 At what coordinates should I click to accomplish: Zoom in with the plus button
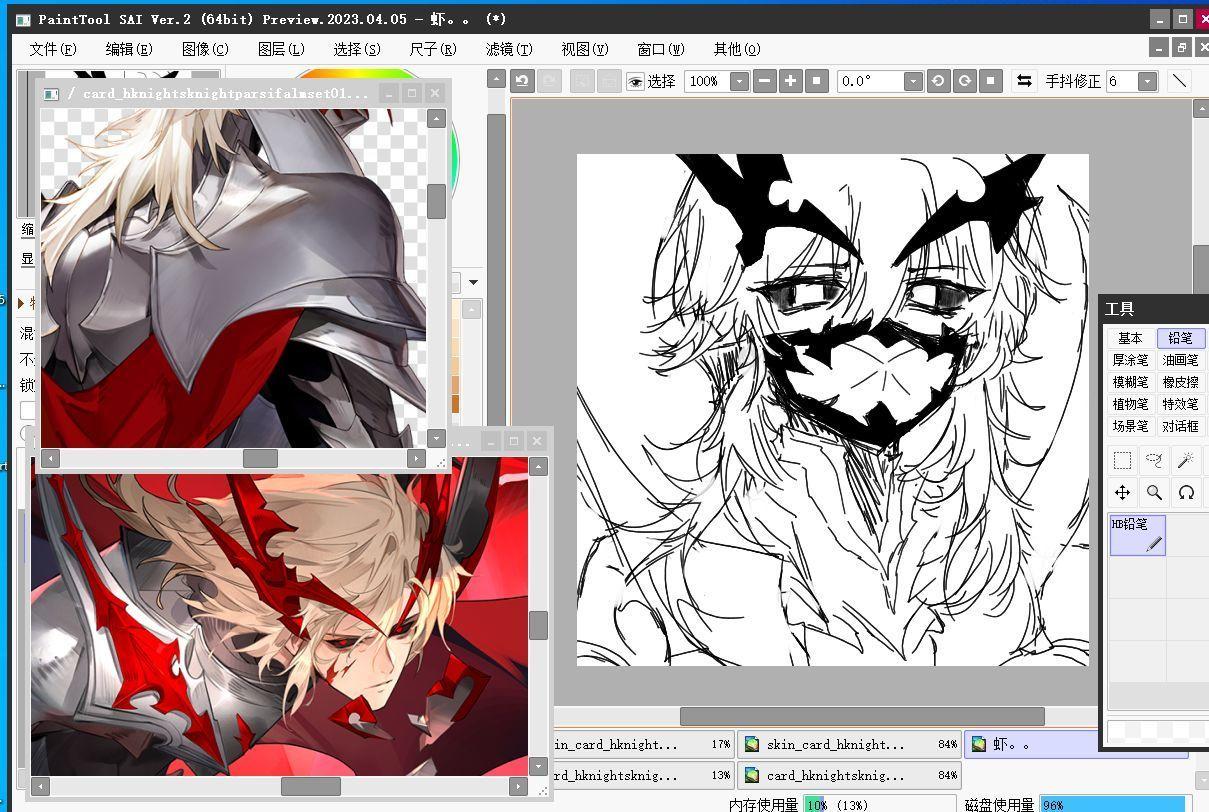pyautogui.click(x=790, y=81)
